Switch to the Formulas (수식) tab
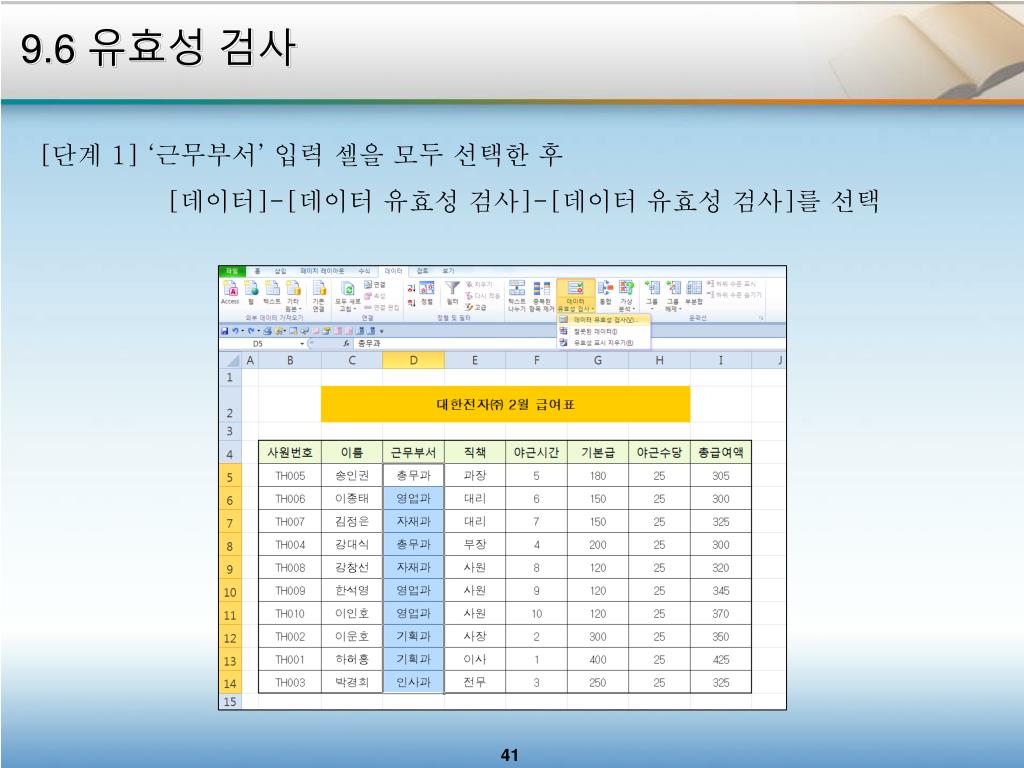 pyautogui.click(x=364, y=271)
